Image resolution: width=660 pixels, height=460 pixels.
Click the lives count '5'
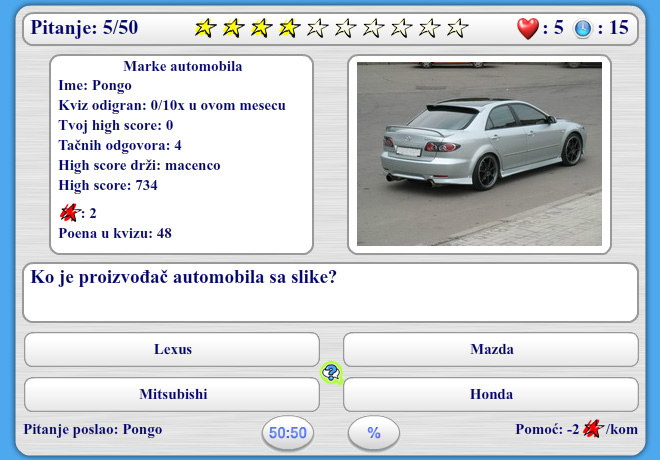pos(559,28)
